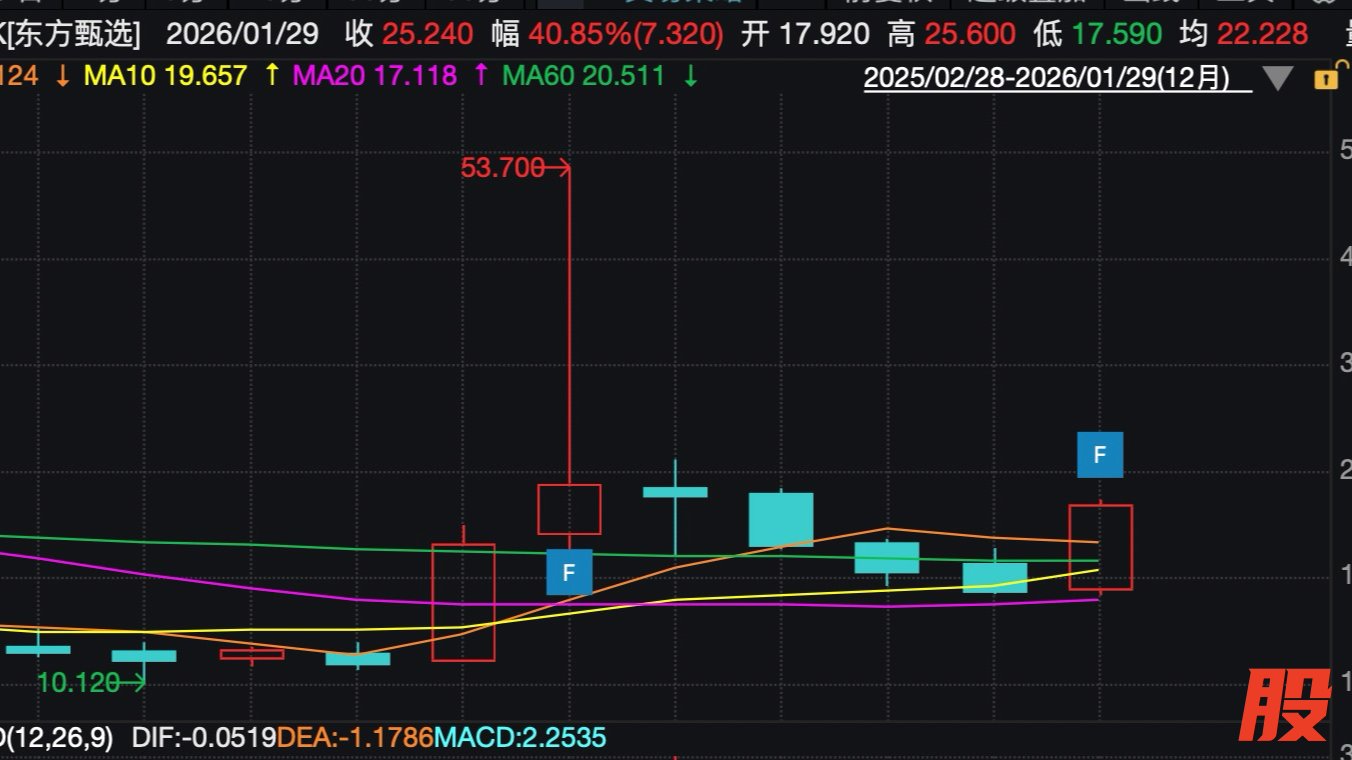
Task: Click the MACD:2.2535 value label
Action: tap(520, 738)
